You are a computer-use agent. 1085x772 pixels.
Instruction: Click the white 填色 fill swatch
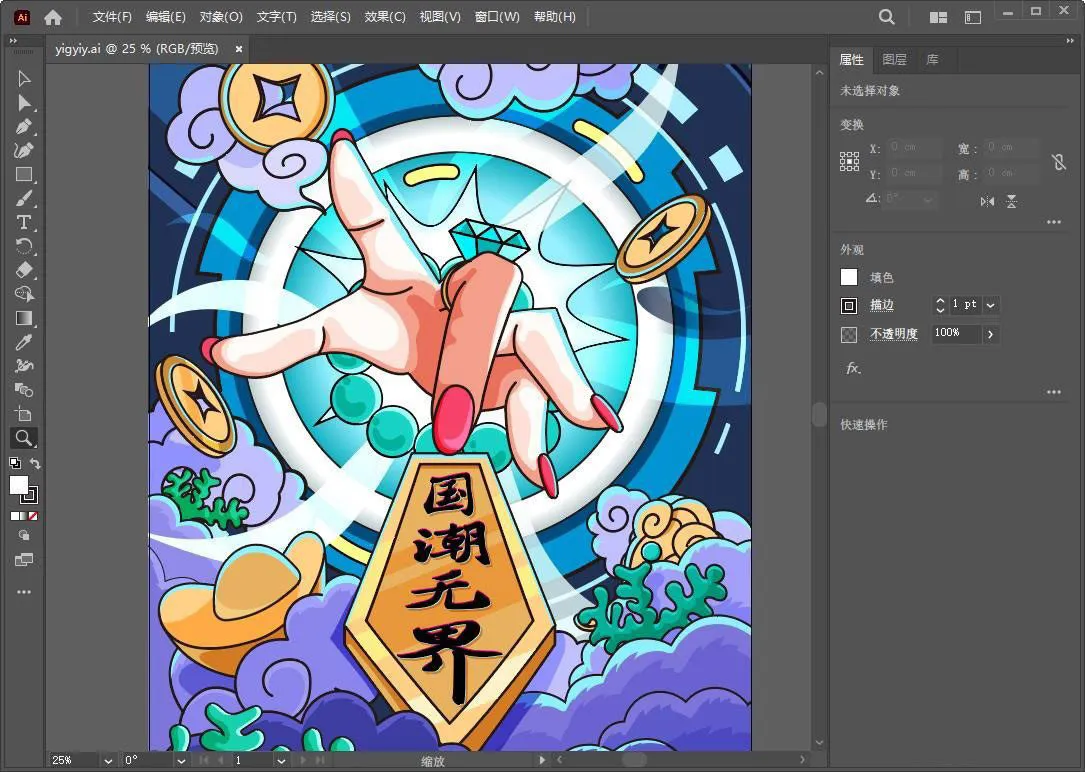click(x=849, y=277)
